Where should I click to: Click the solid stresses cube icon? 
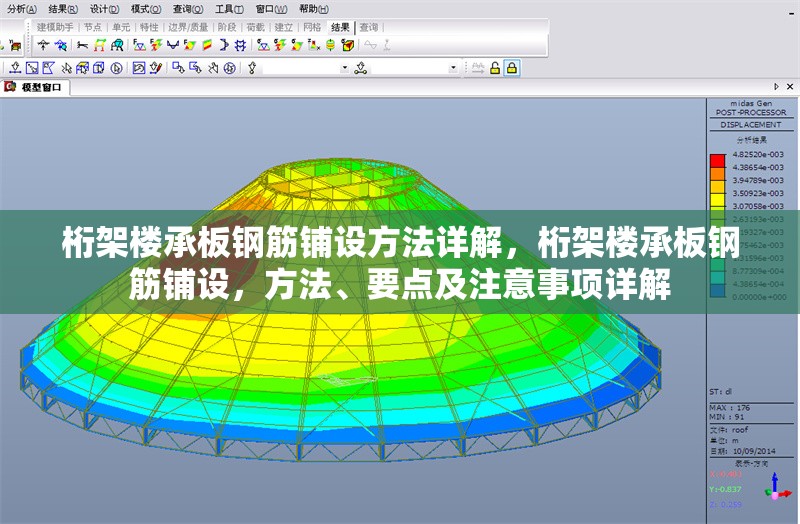tap(348, 45)
